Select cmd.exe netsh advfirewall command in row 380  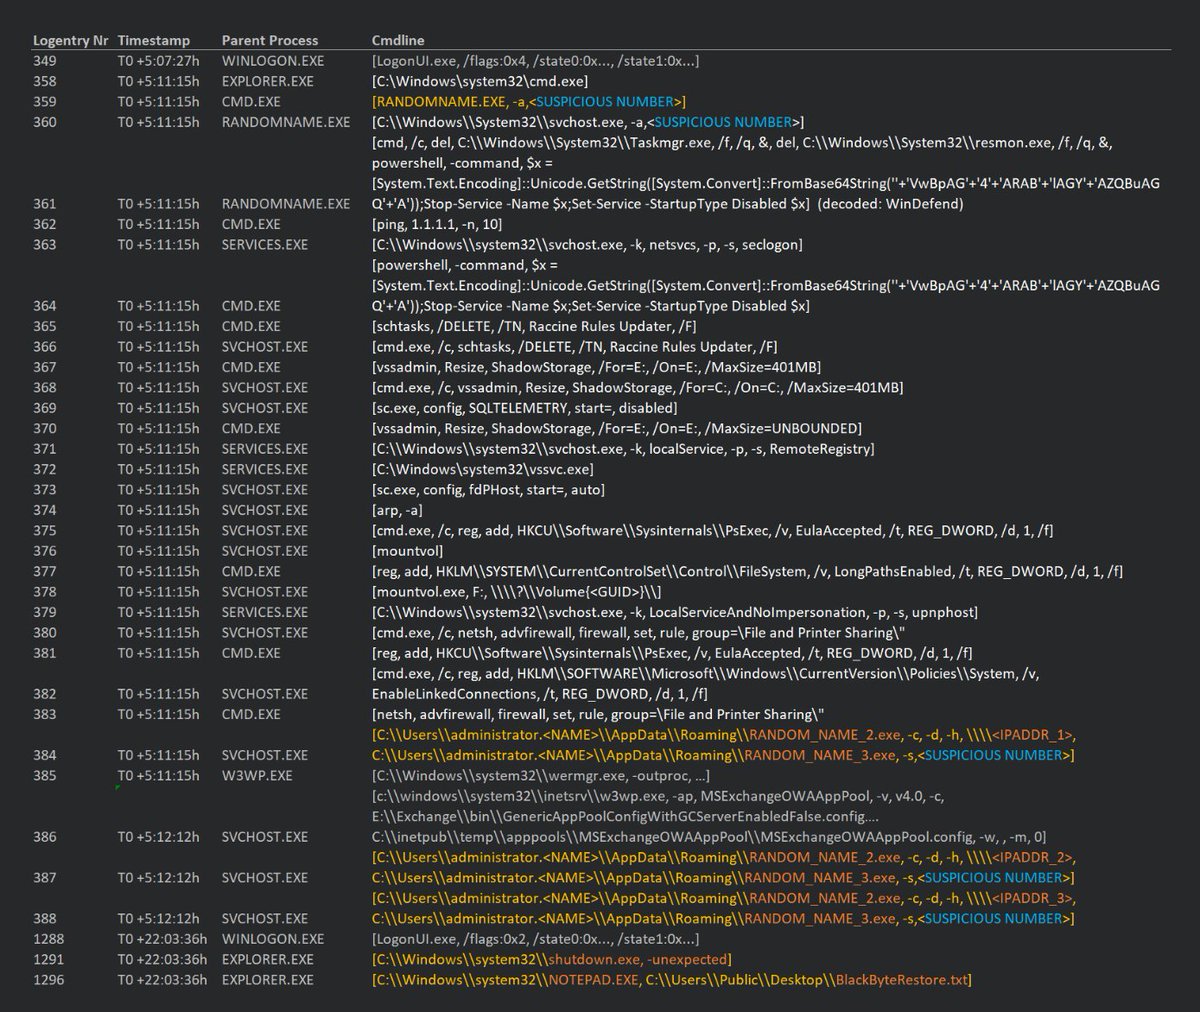coord(639,634)
